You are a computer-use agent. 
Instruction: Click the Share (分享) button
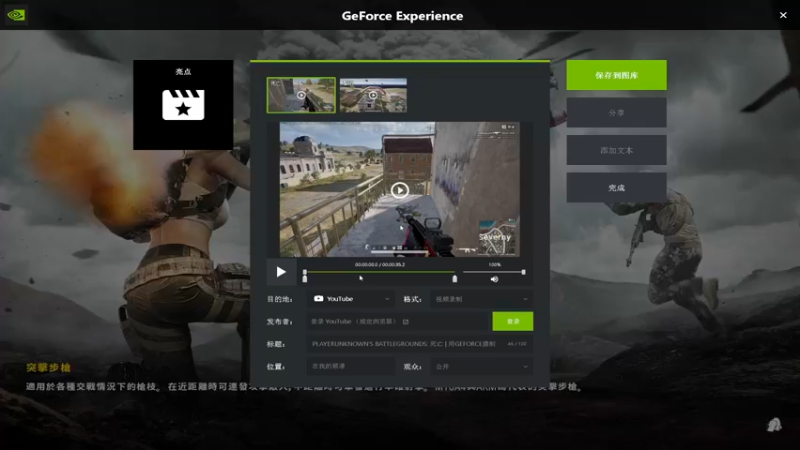coord(616,112)
